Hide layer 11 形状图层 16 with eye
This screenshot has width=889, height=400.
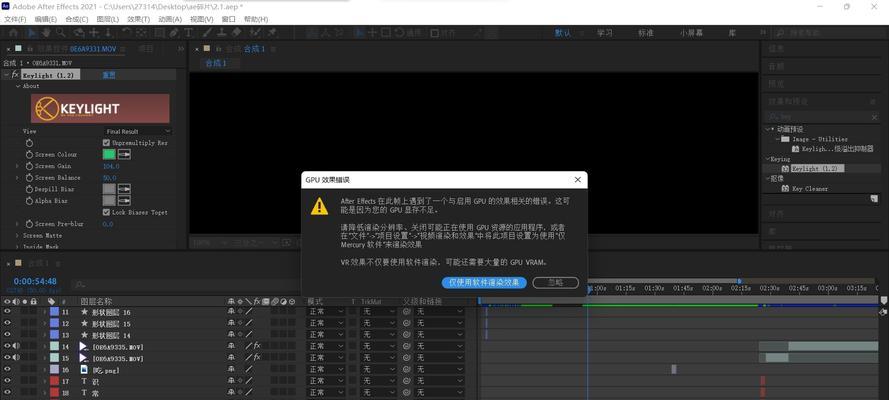[x=7, y=312]
